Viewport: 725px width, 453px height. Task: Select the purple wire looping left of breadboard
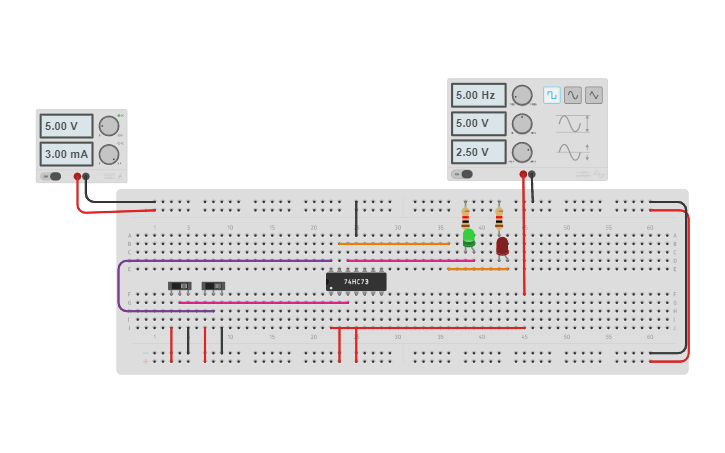pos(119,285)
